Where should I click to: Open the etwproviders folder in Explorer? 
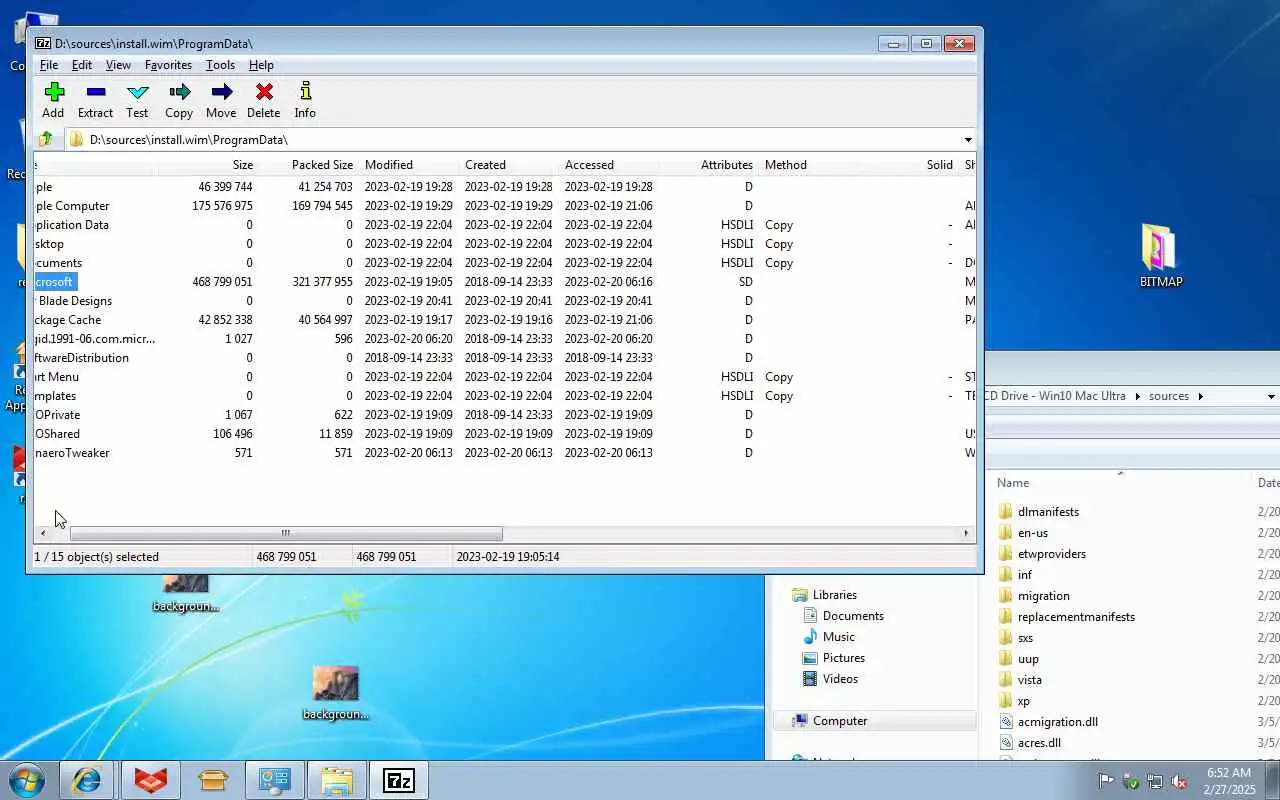coord(1051,554)
